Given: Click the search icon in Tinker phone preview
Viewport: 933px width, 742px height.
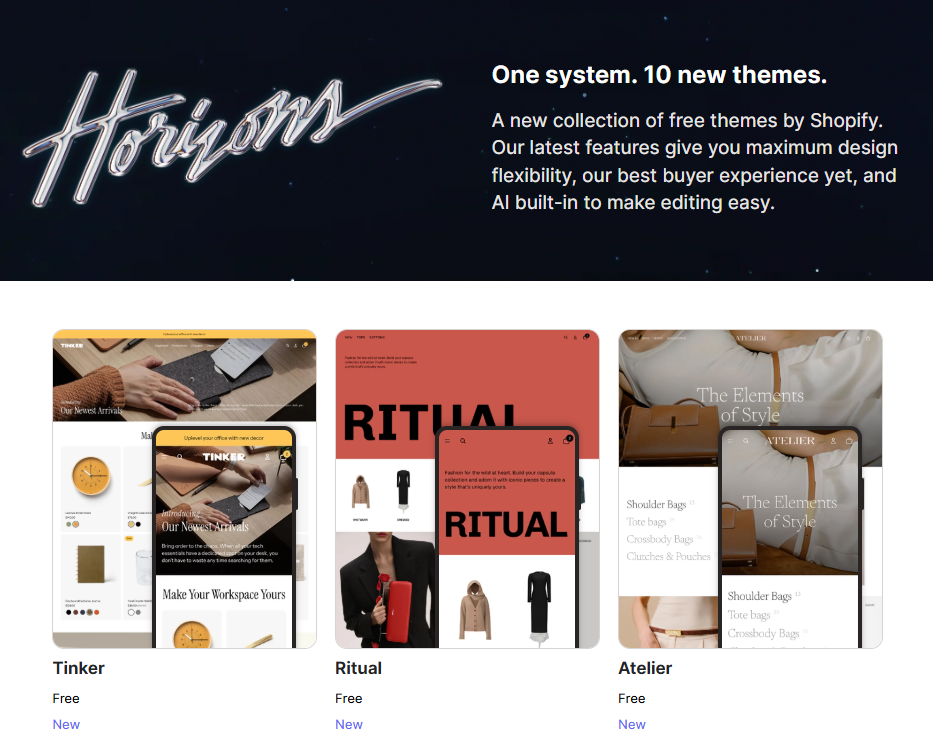Looking at the screenshot, I should (180, 457).
